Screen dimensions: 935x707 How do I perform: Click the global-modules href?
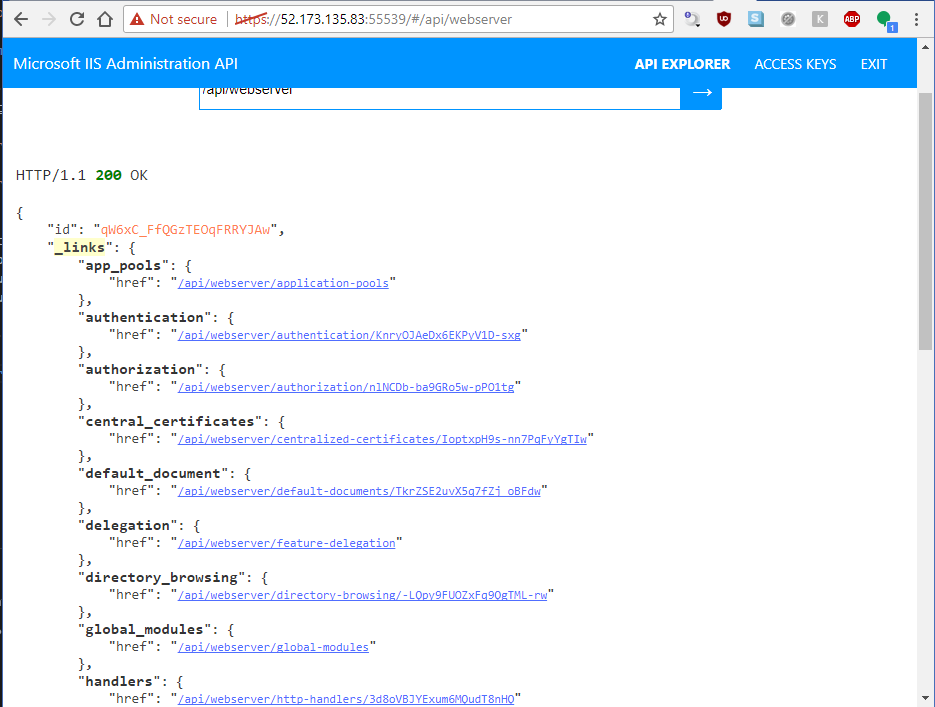click(274, 646)
